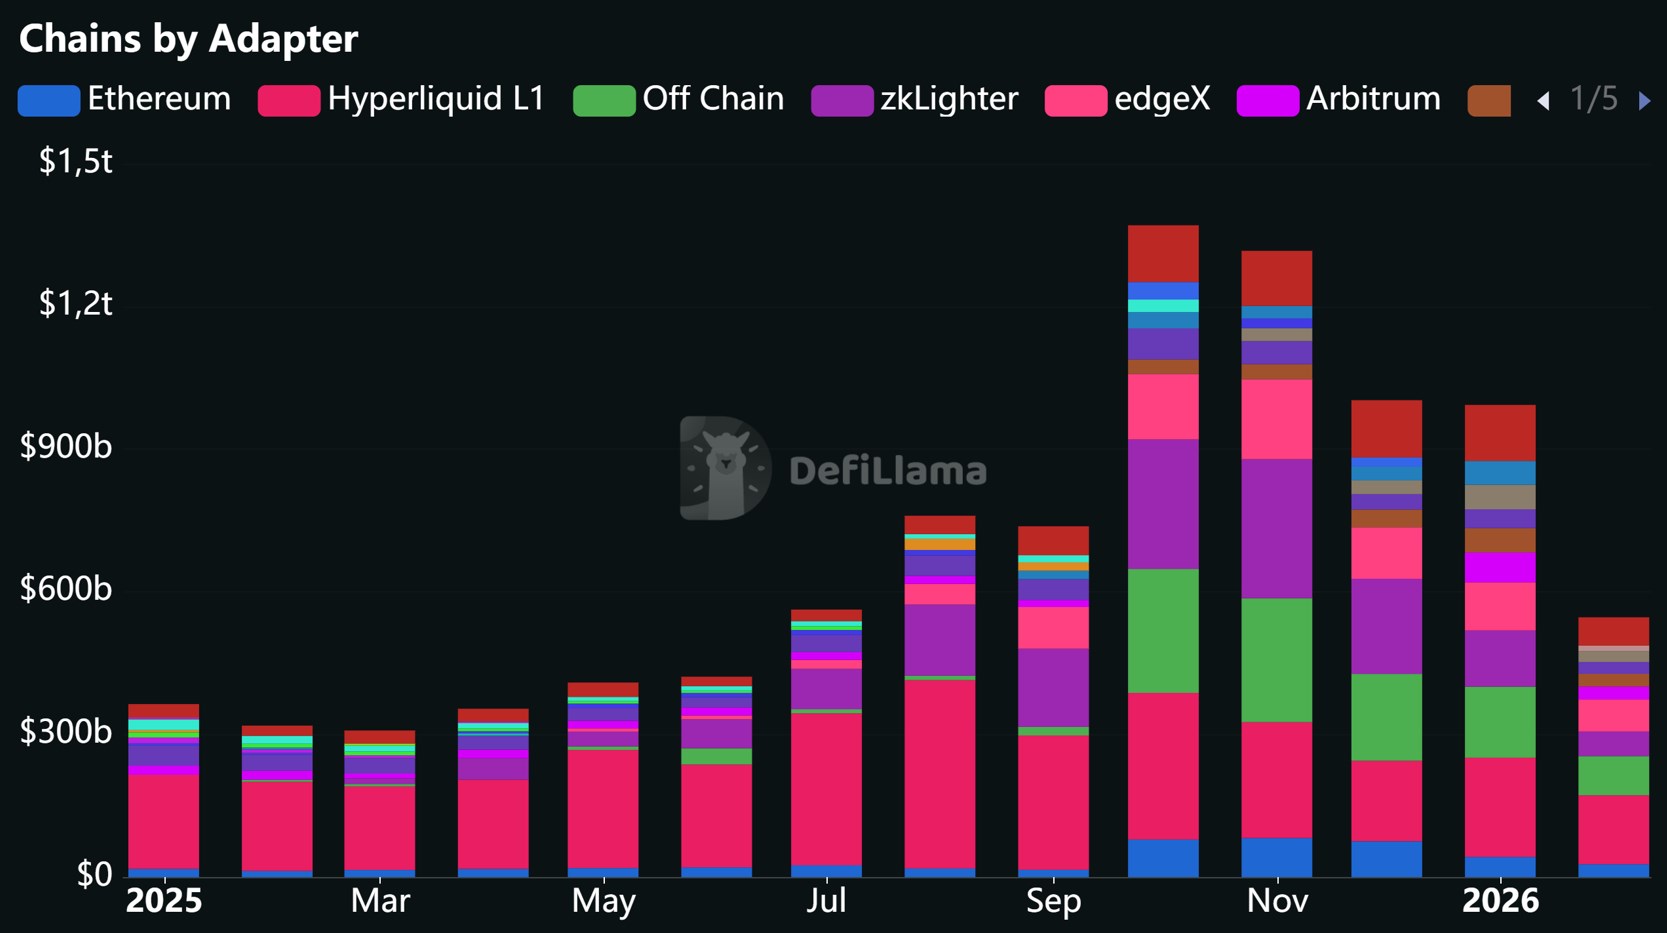Click the Hyperliquid L1 red legend icon

[289, 101]
